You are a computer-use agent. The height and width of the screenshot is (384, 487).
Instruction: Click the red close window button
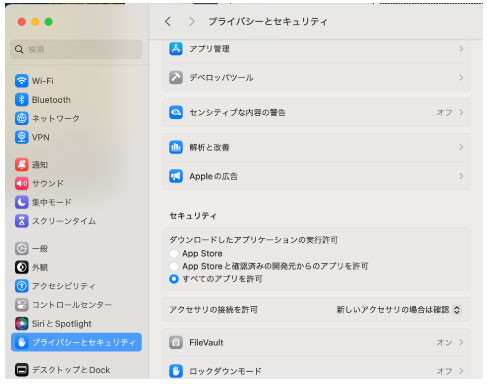point(22,22)
